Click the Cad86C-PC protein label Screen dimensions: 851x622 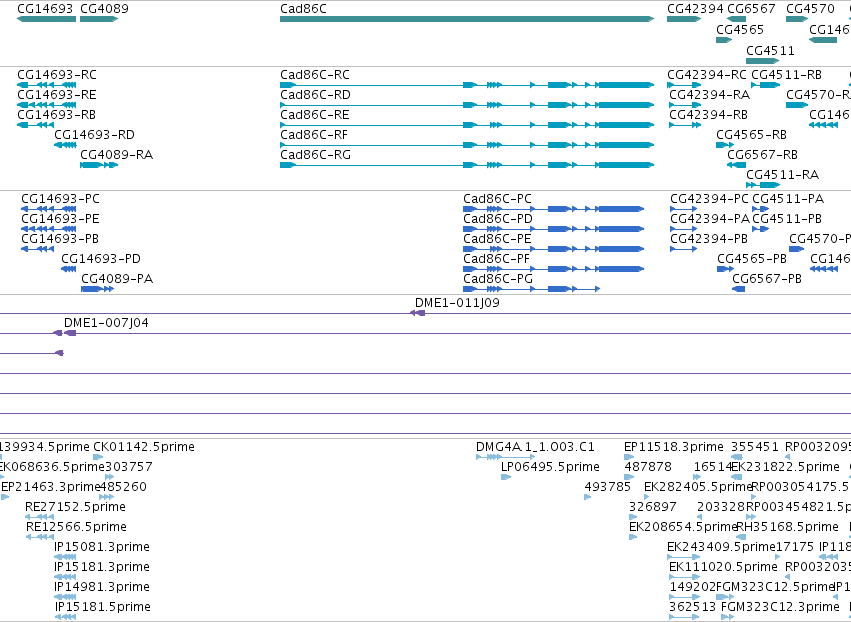coord(498,199)
